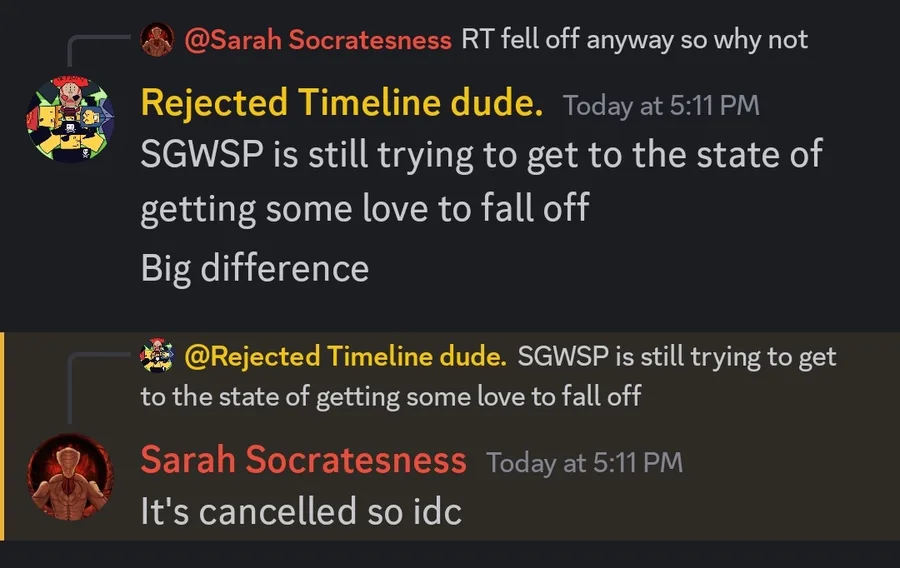Click Sarah Socratesness's small avatar in top reply preview
Screen dimensions: 900x568
point(157,40)
